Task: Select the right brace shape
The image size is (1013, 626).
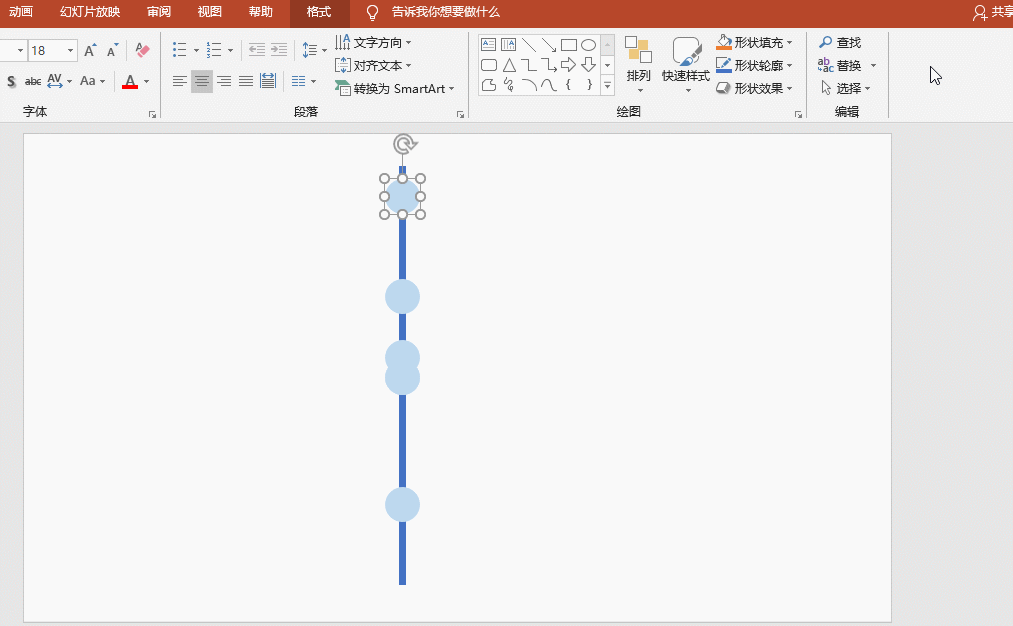Action: click(589, 85)
